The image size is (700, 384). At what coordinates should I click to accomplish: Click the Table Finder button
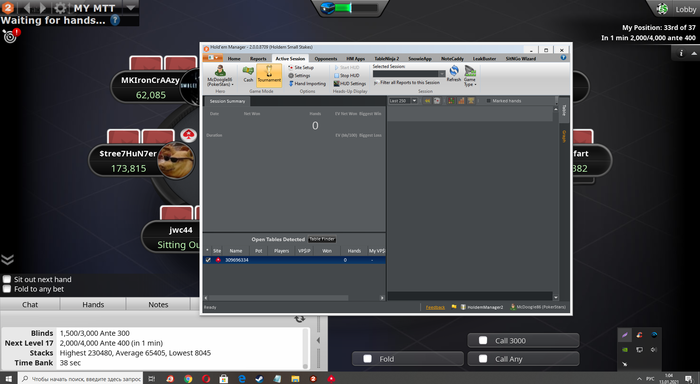click(x=322, y=239)
